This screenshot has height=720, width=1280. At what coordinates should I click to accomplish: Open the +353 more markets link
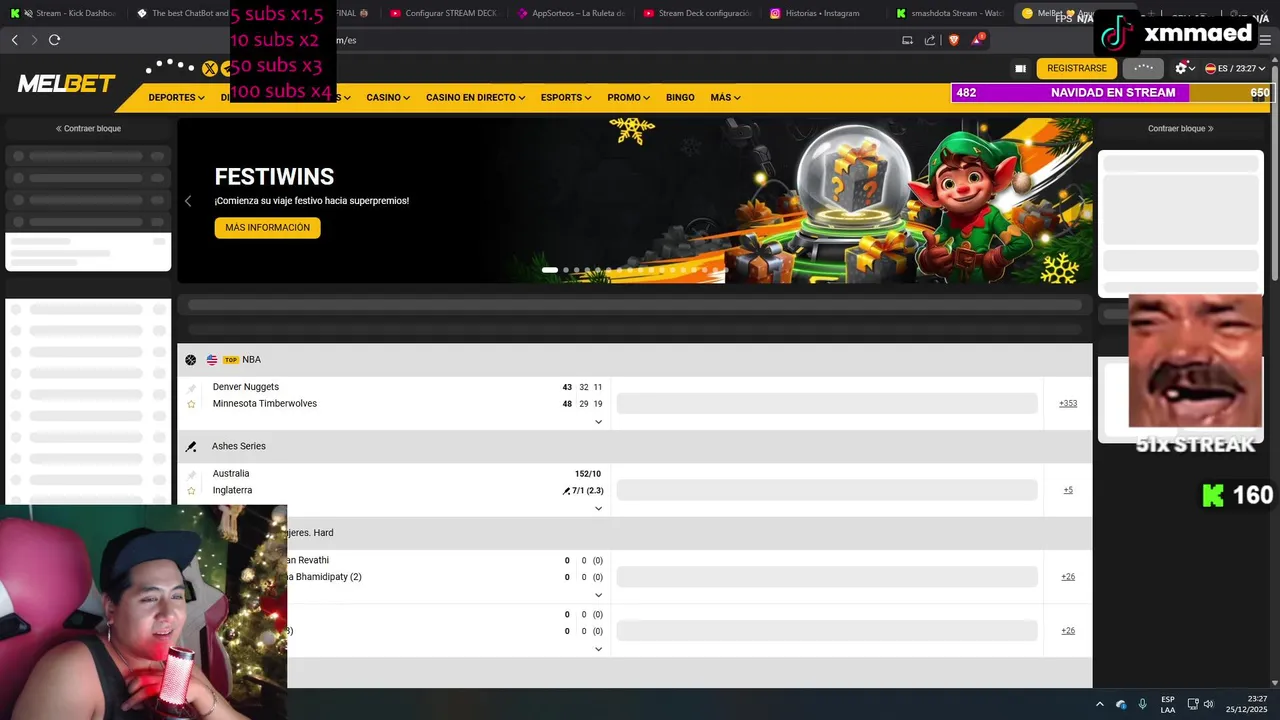point(1068,404)
